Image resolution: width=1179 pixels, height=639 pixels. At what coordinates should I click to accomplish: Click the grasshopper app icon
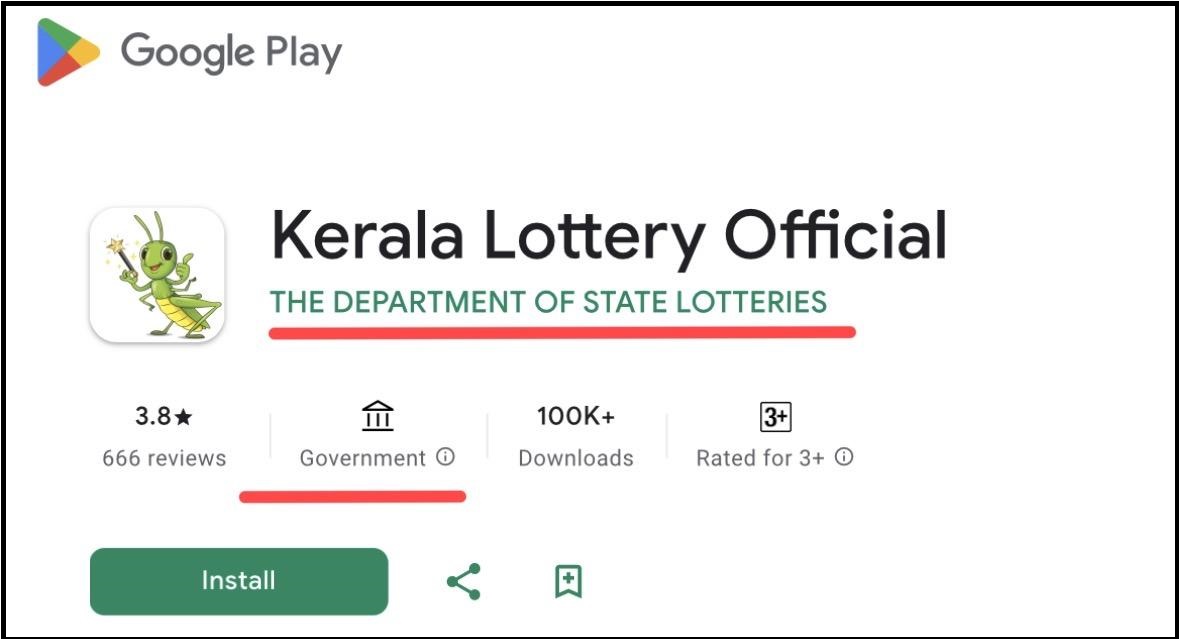tap(157, 275)
